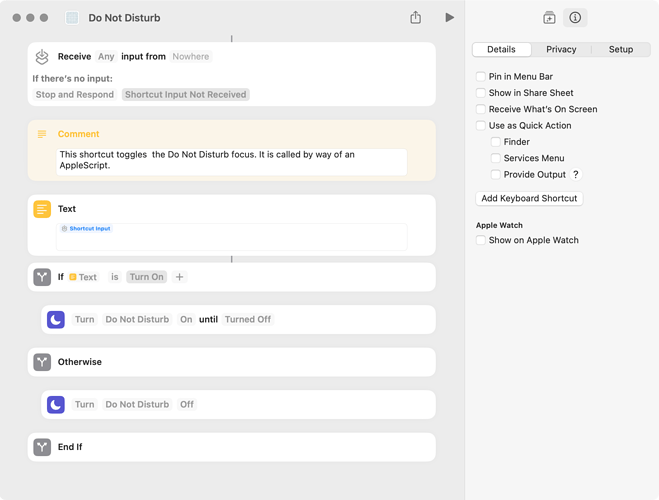Enable Show in Share Sheet checkbox

click(x=481, y=93)
